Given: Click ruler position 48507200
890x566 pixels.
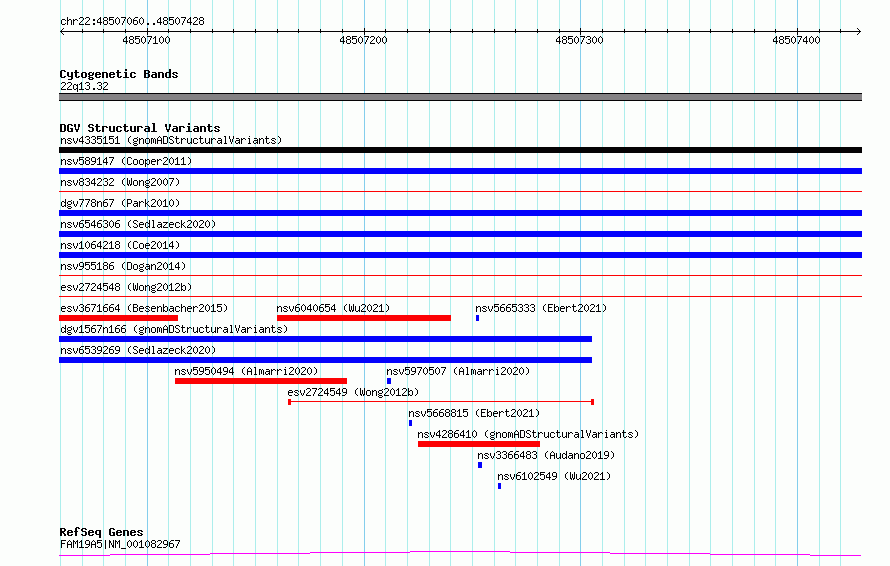Looking at the screenshot, I should pyautogui.click(x=363, y=40).
